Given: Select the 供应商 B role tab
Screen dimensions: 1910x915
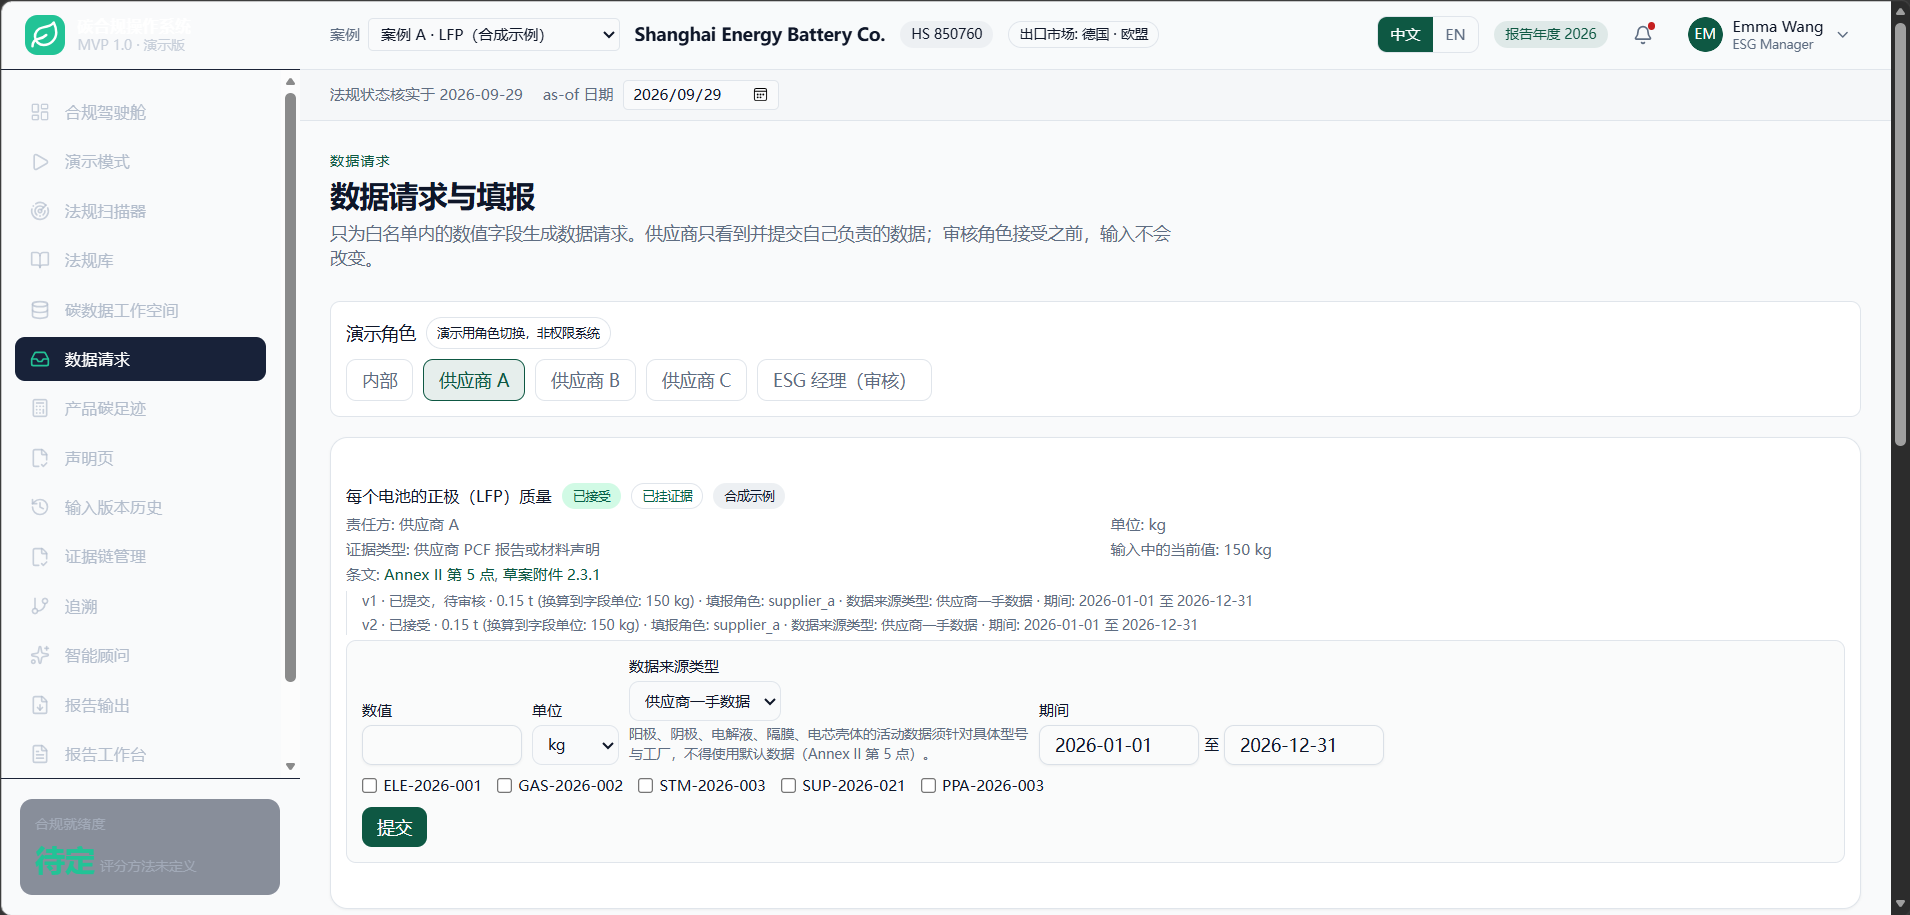Looking at the screenshot, I should coord(585,380).
